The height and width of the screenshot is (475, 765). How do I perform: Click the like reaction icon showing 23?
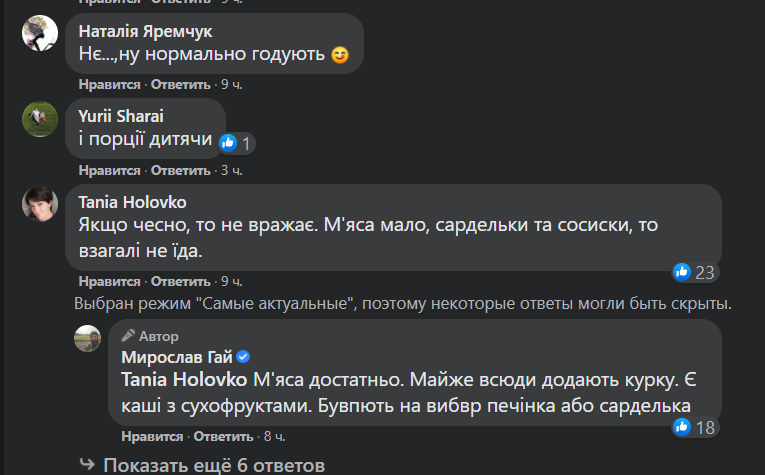coord(682,271)
